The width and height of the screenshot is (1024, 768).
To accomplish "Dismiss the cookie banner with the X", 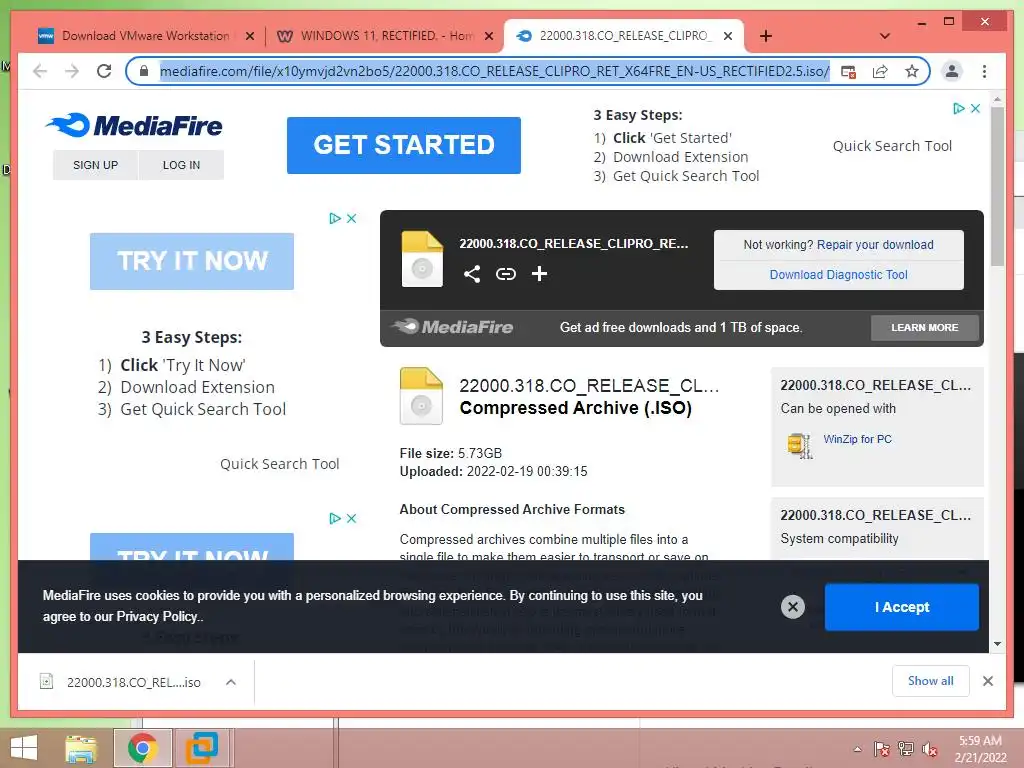I will [x=793, y=607].
